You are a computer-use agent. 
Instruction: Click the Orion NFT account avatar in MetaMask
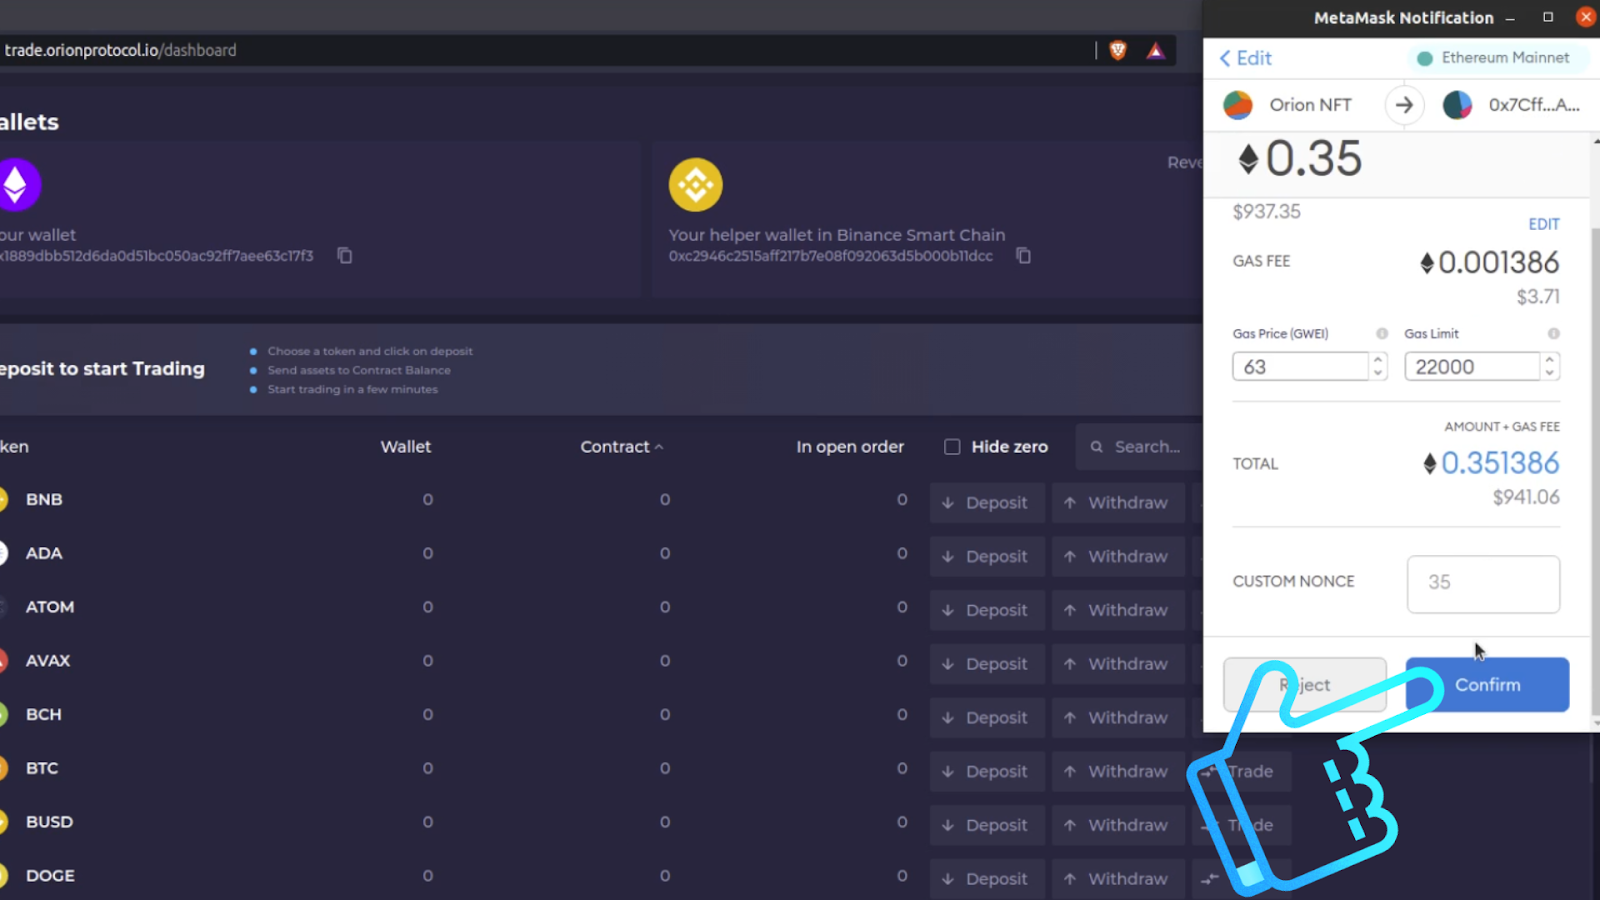click(x=1238, y=105)
